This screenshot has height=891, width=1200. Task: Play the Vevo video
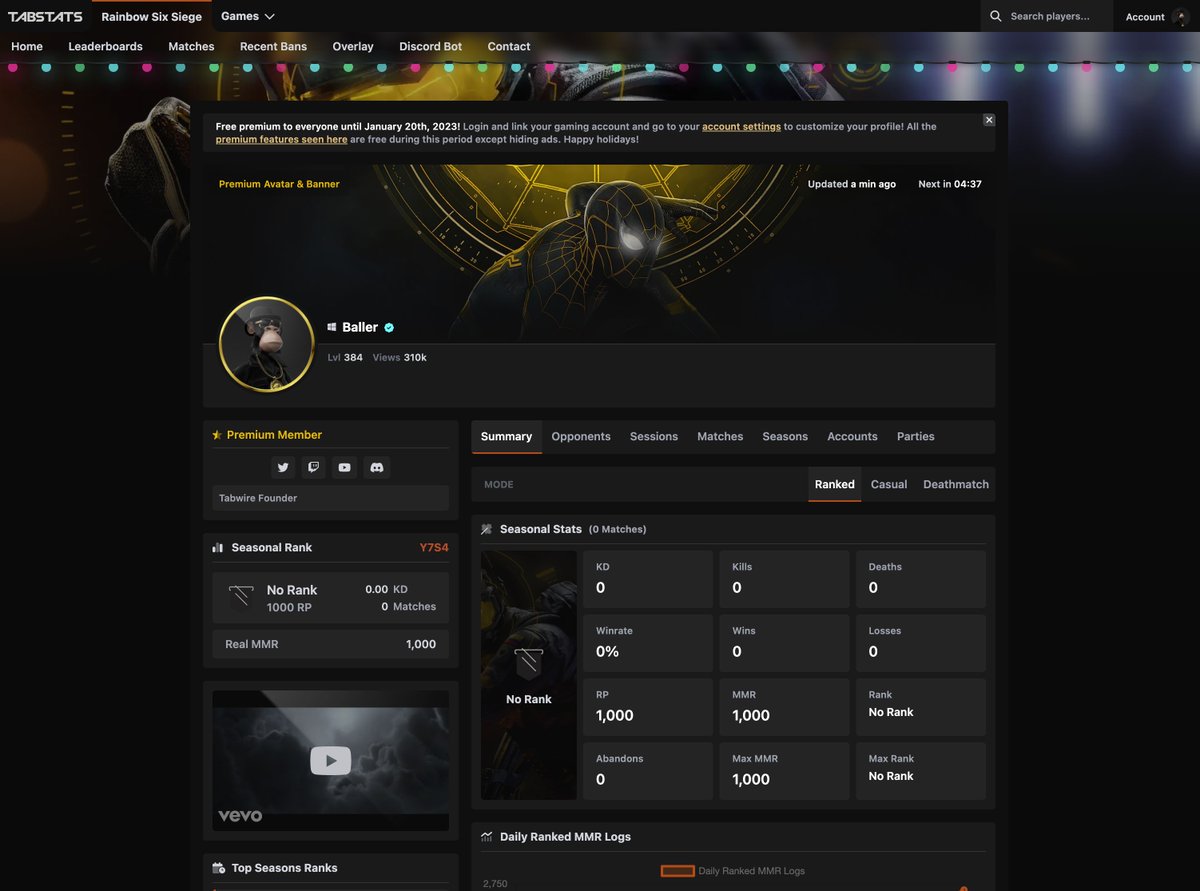click(331, 760)
